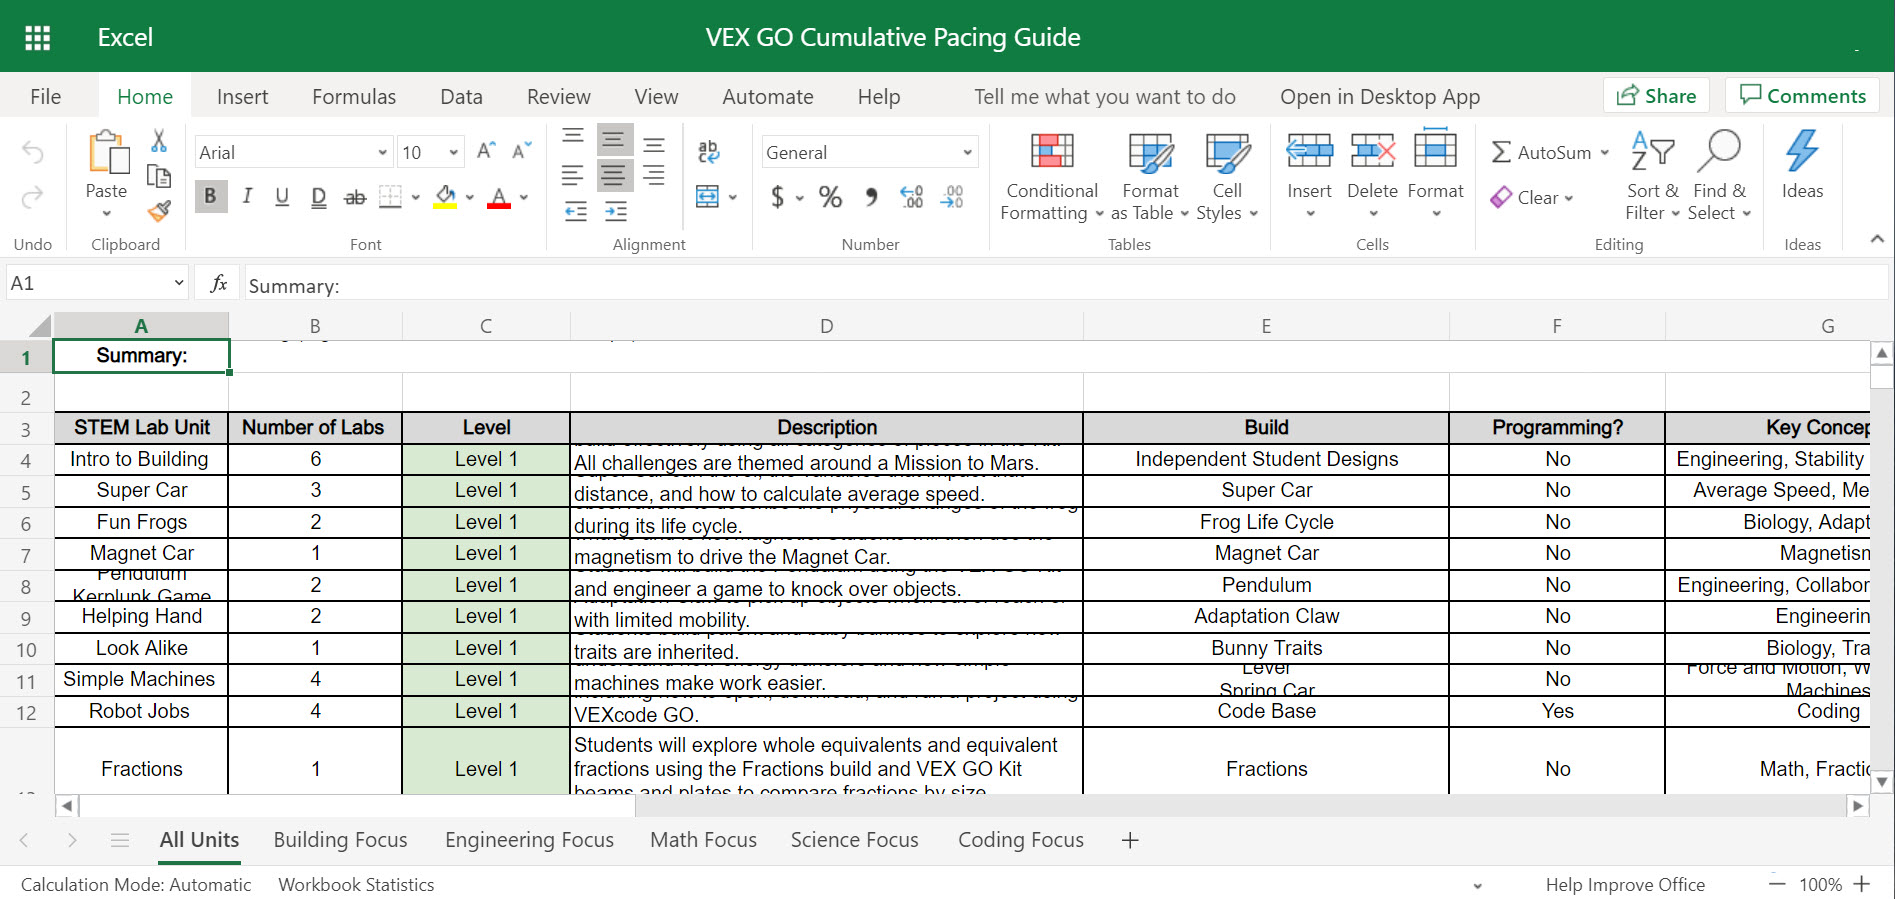Apply percent style format

coord(830,197)
